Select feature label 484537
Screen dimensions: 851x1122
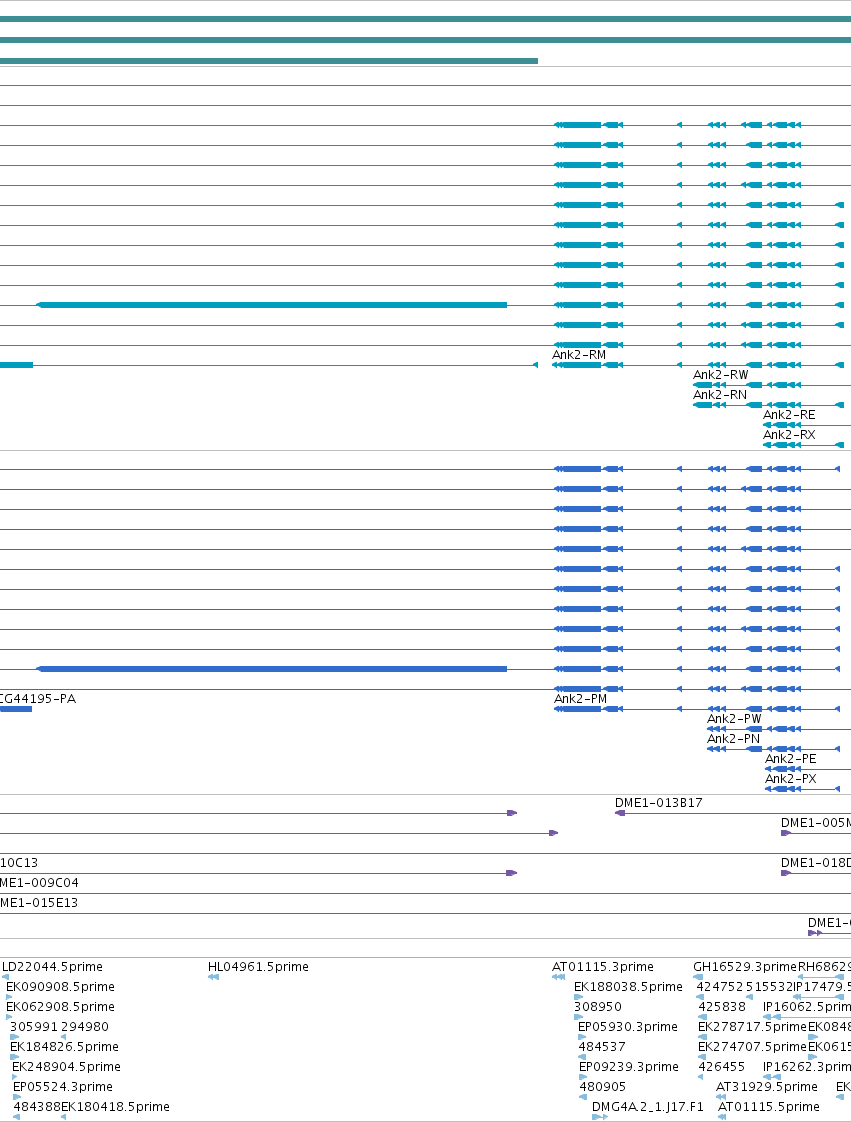602,1047
